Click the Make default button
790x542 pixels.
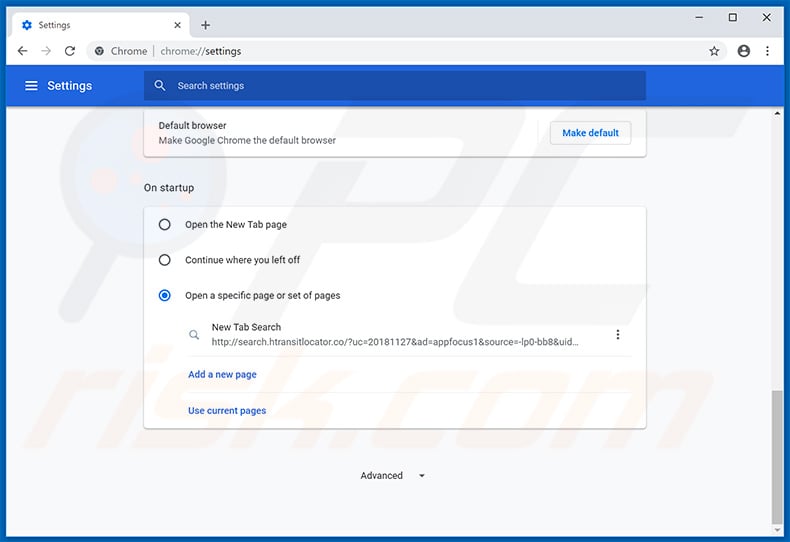click(x=590, y=133)
